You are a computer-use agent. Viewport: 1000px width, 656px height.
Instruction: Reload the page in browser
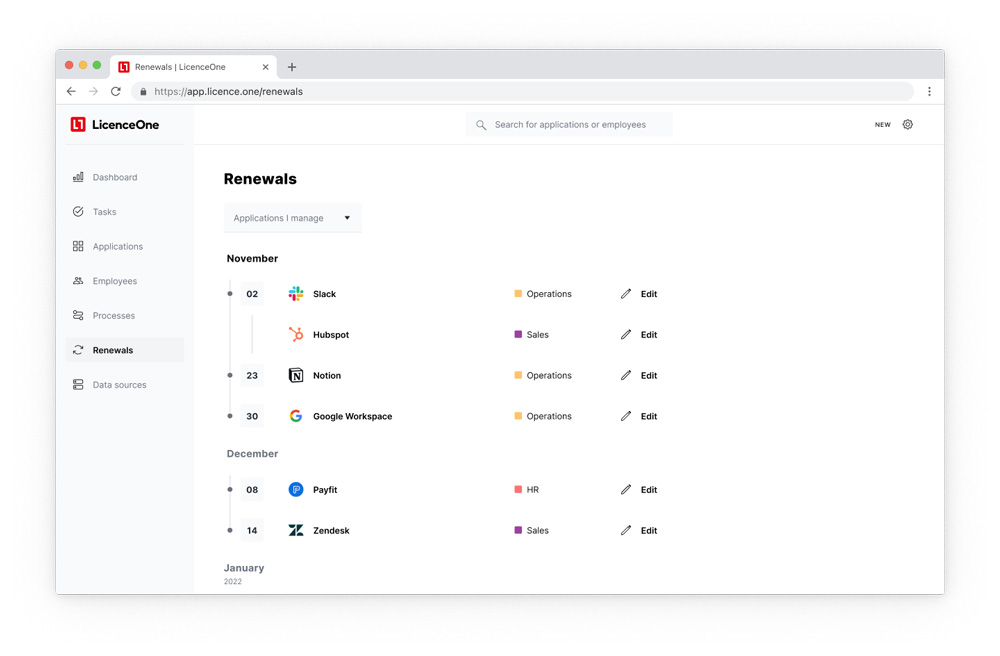click(x=115, y=91)
